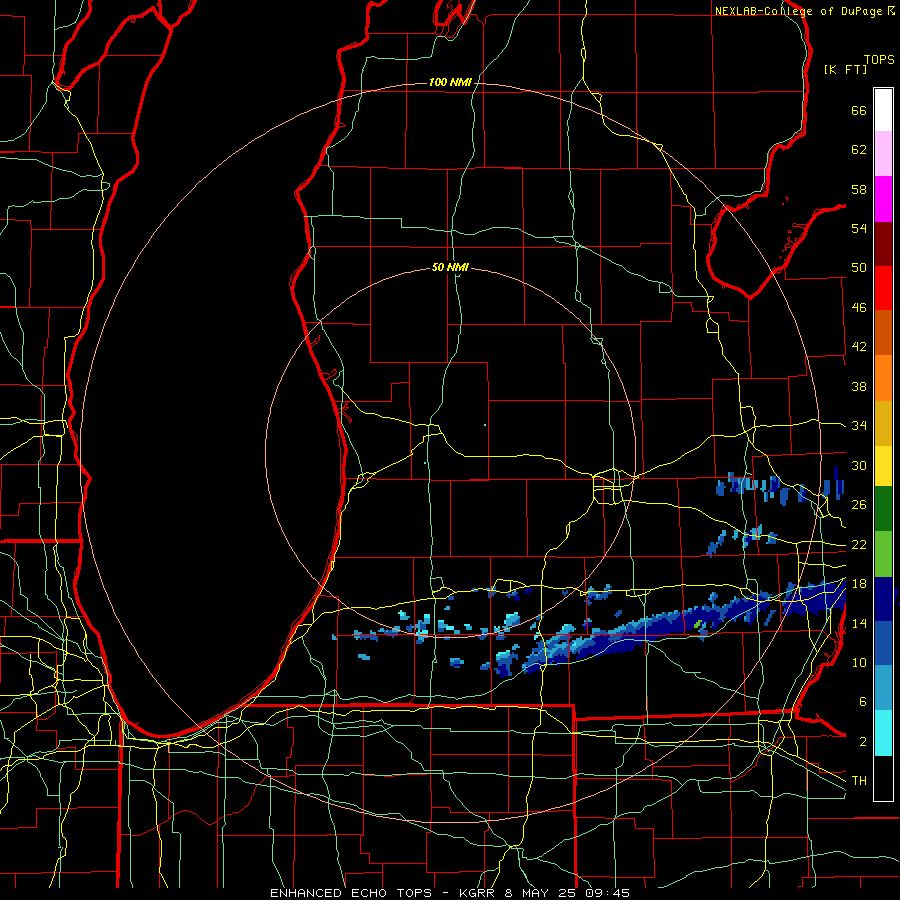Click the gold legend swatch
This screenshot has width=900, height=900.
coord(883,424)
